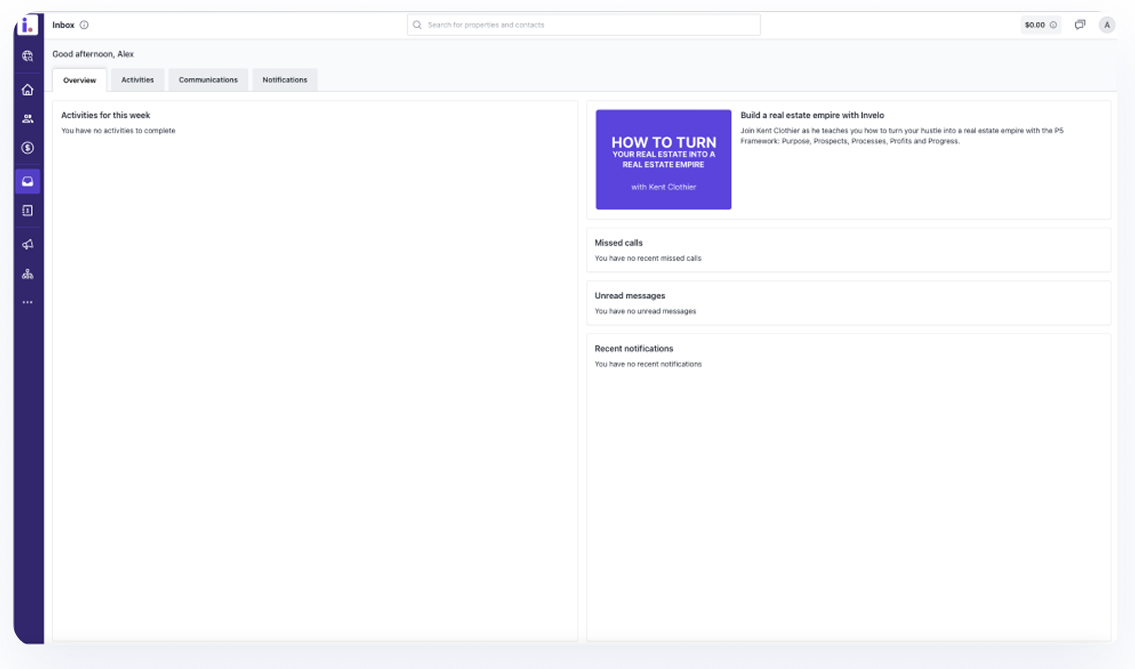Screen dimensions: 1135x669
Task: Select the Overview tab
Action: click(x=79, y=80)
